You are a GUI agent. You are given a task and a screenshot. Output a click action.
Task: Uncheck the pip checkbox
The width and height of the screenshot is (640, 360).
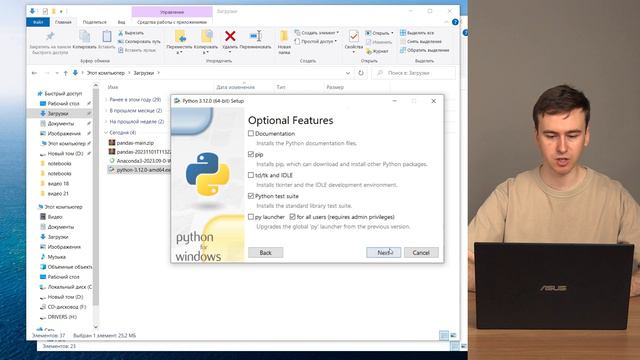[x=251, y=154]
